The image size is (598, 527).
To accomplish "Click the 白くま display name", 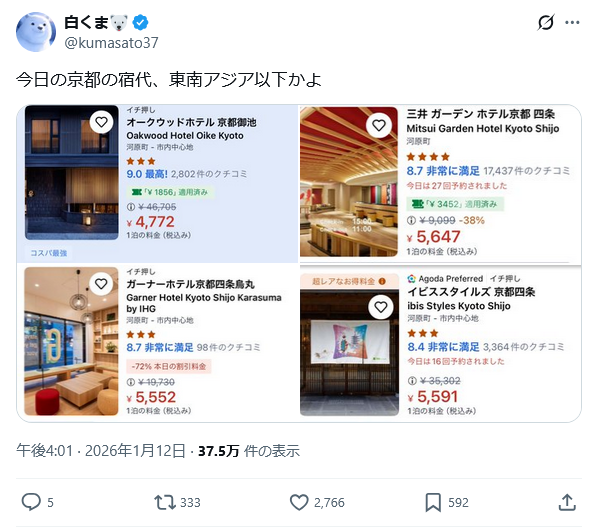I will 86,22.
